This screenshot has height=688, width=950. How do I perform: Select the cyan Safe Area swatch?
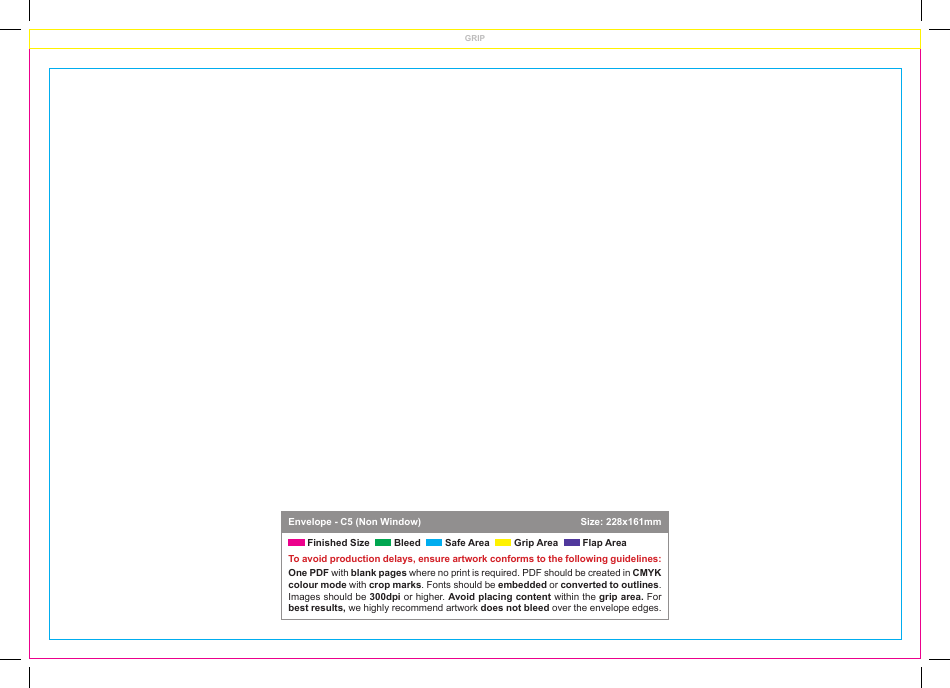(434, 542)
